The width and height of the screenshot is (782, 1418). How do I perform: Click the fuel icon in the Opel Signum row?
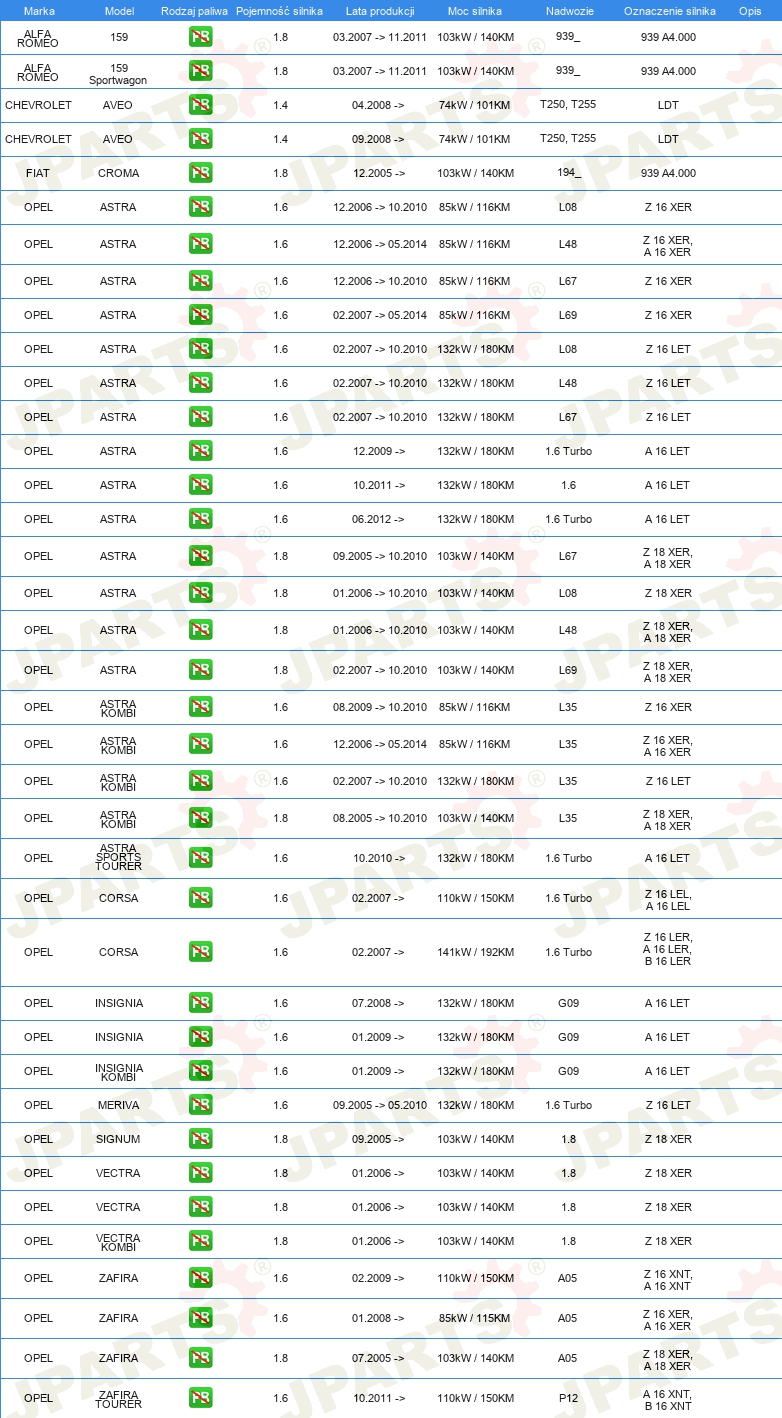pos(200,1139)
